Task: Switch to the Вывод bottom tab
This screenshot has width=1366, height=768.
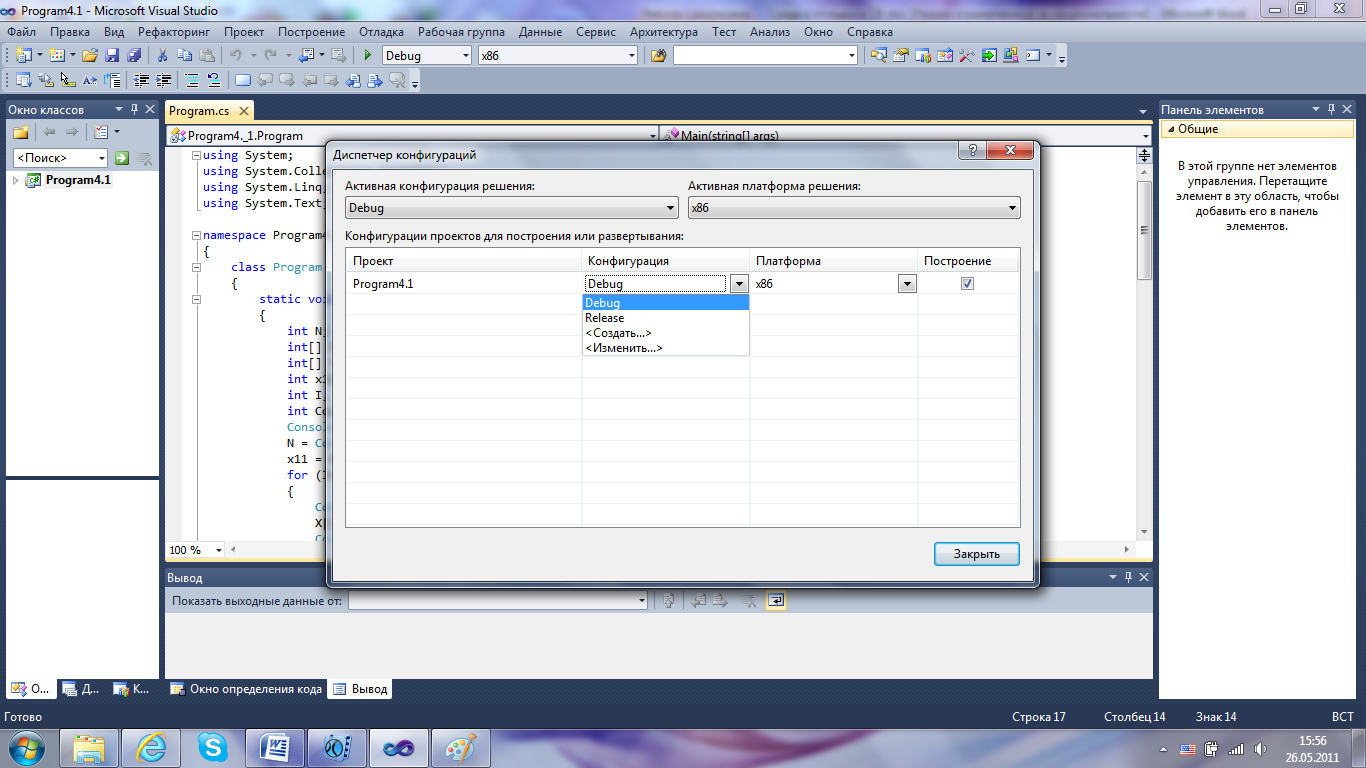Action: [x=360, y=689]
